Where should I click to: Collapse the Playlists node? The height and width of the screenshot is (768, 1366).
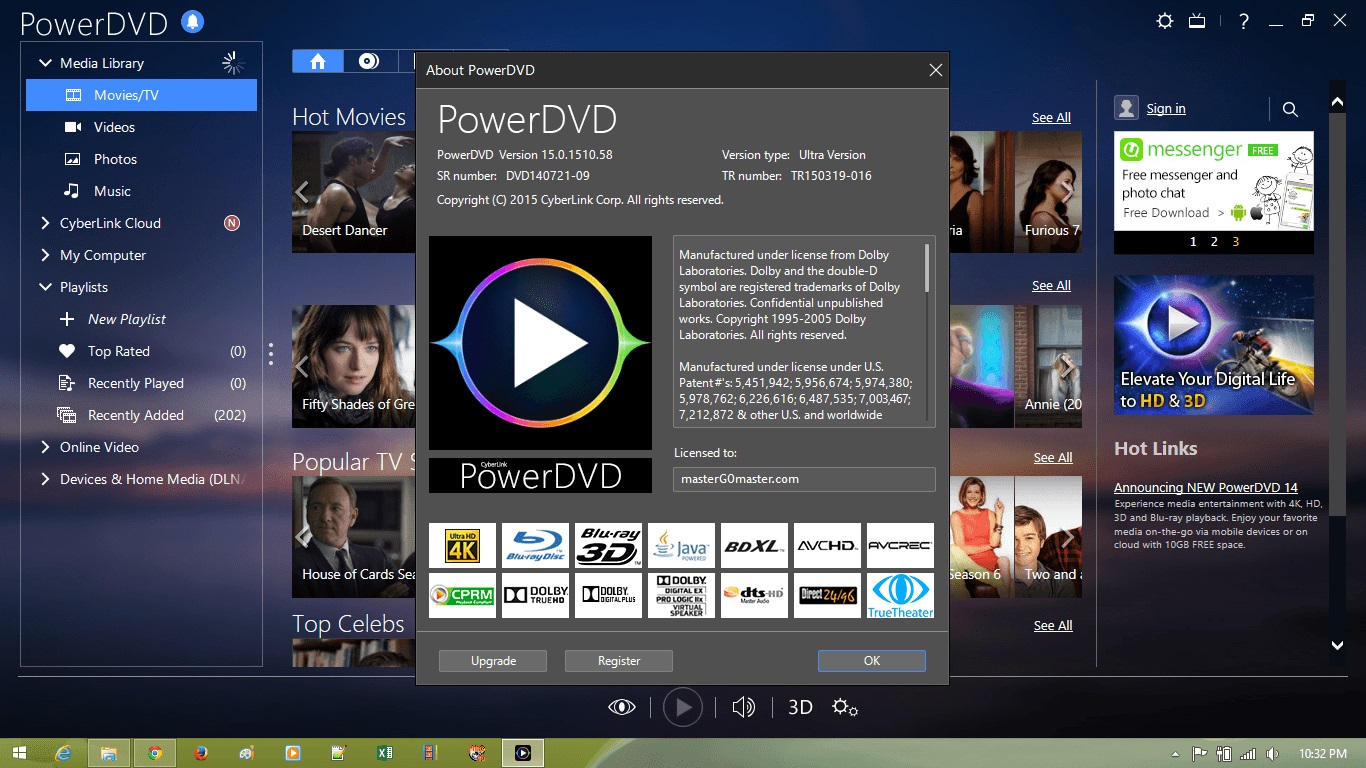tap(45, 287)
